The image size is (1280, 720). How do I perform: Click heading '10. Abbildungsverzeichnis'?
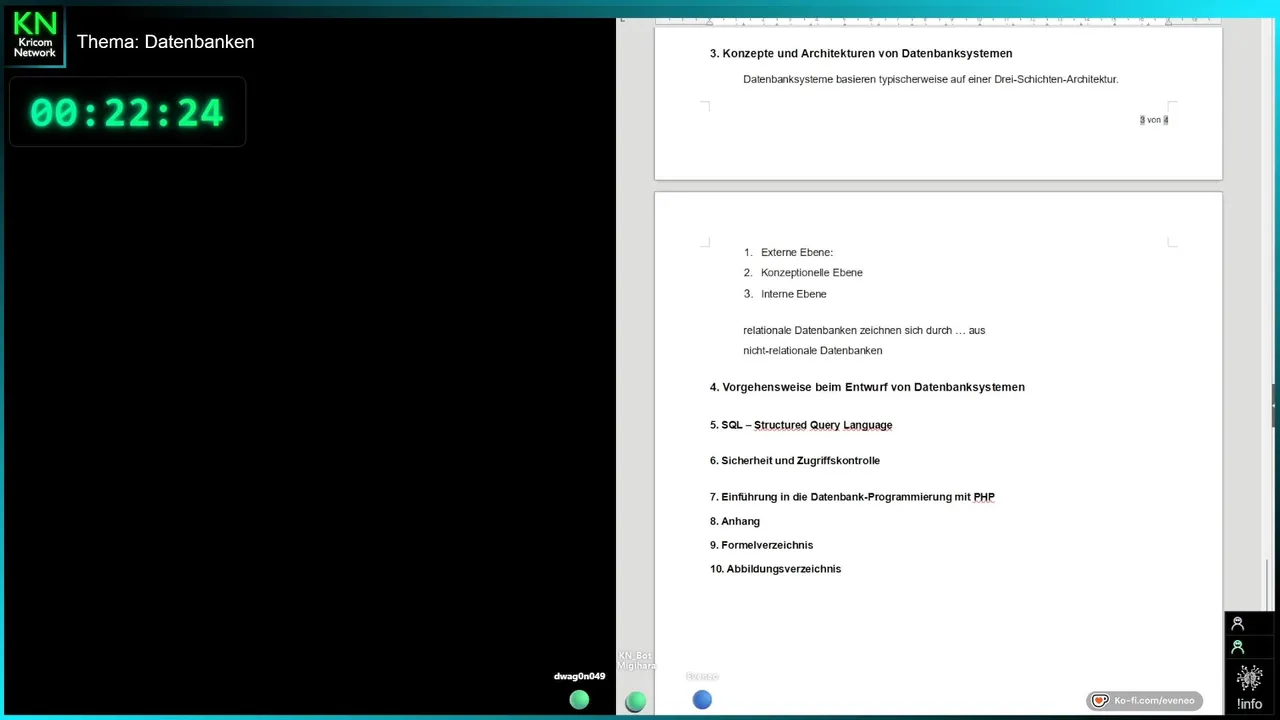pyautogui.click(x=775, y=569)
